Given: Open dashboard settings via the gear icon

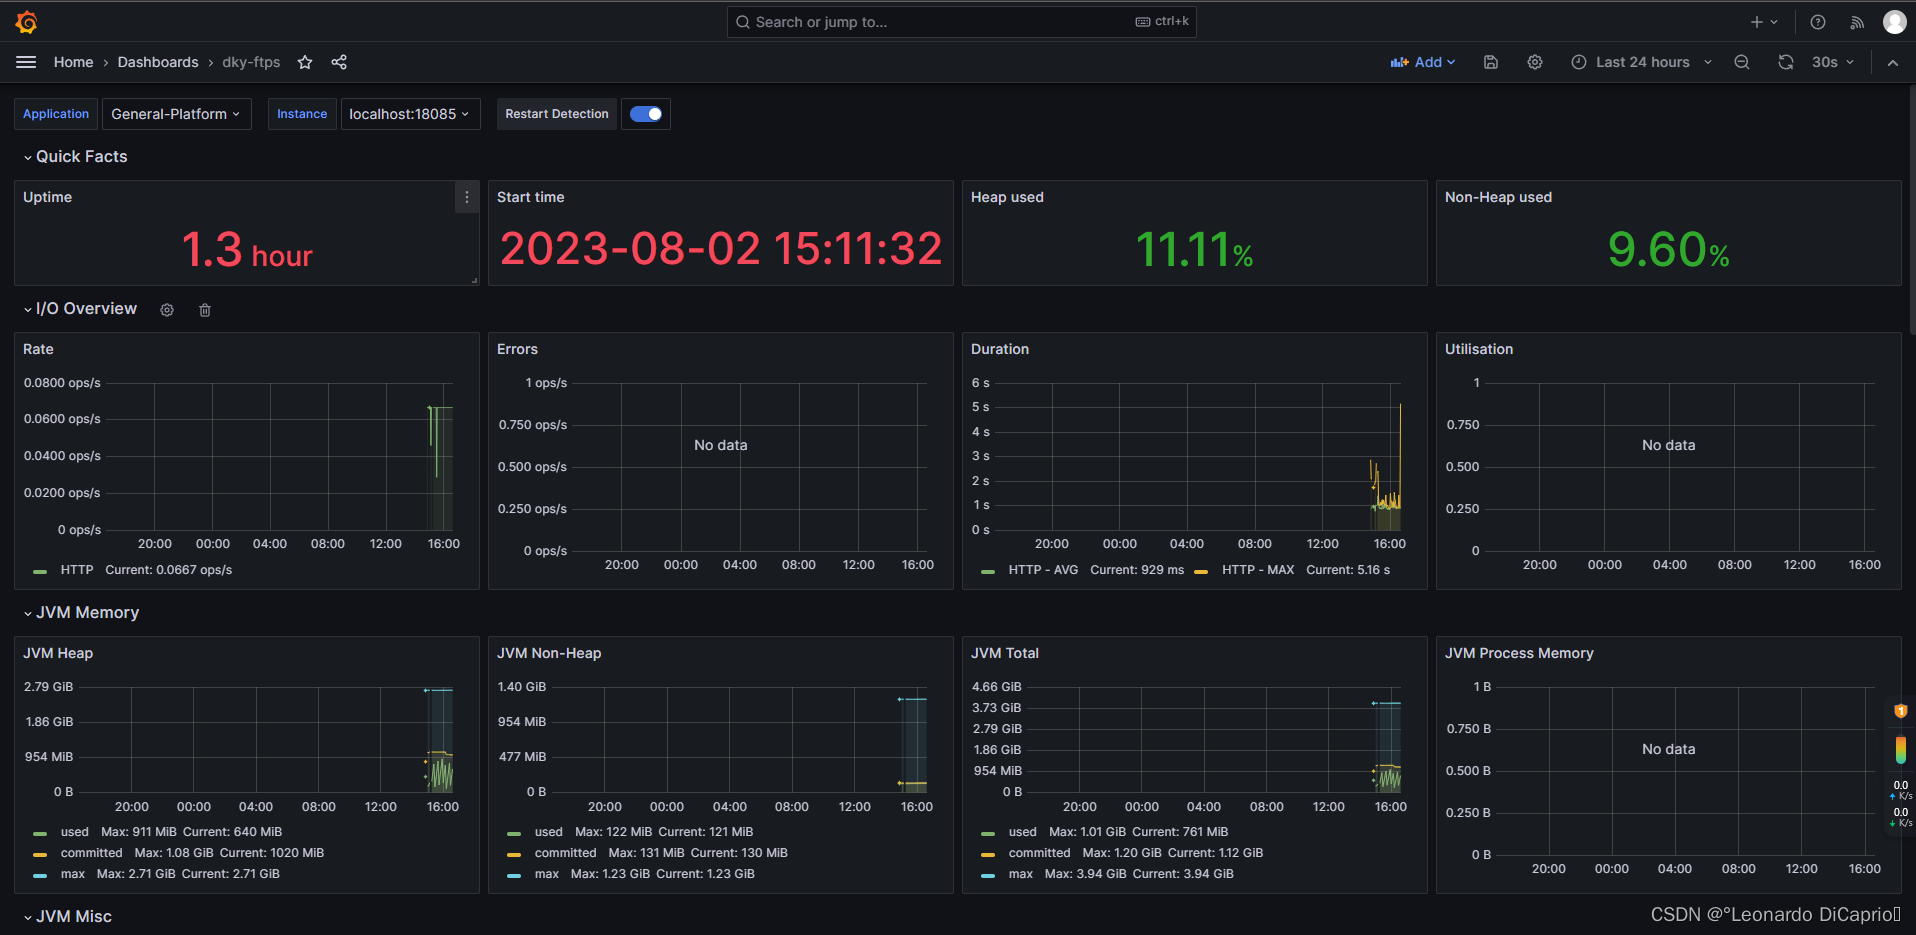Looking at the screenshot, I should coord(1534,62).
